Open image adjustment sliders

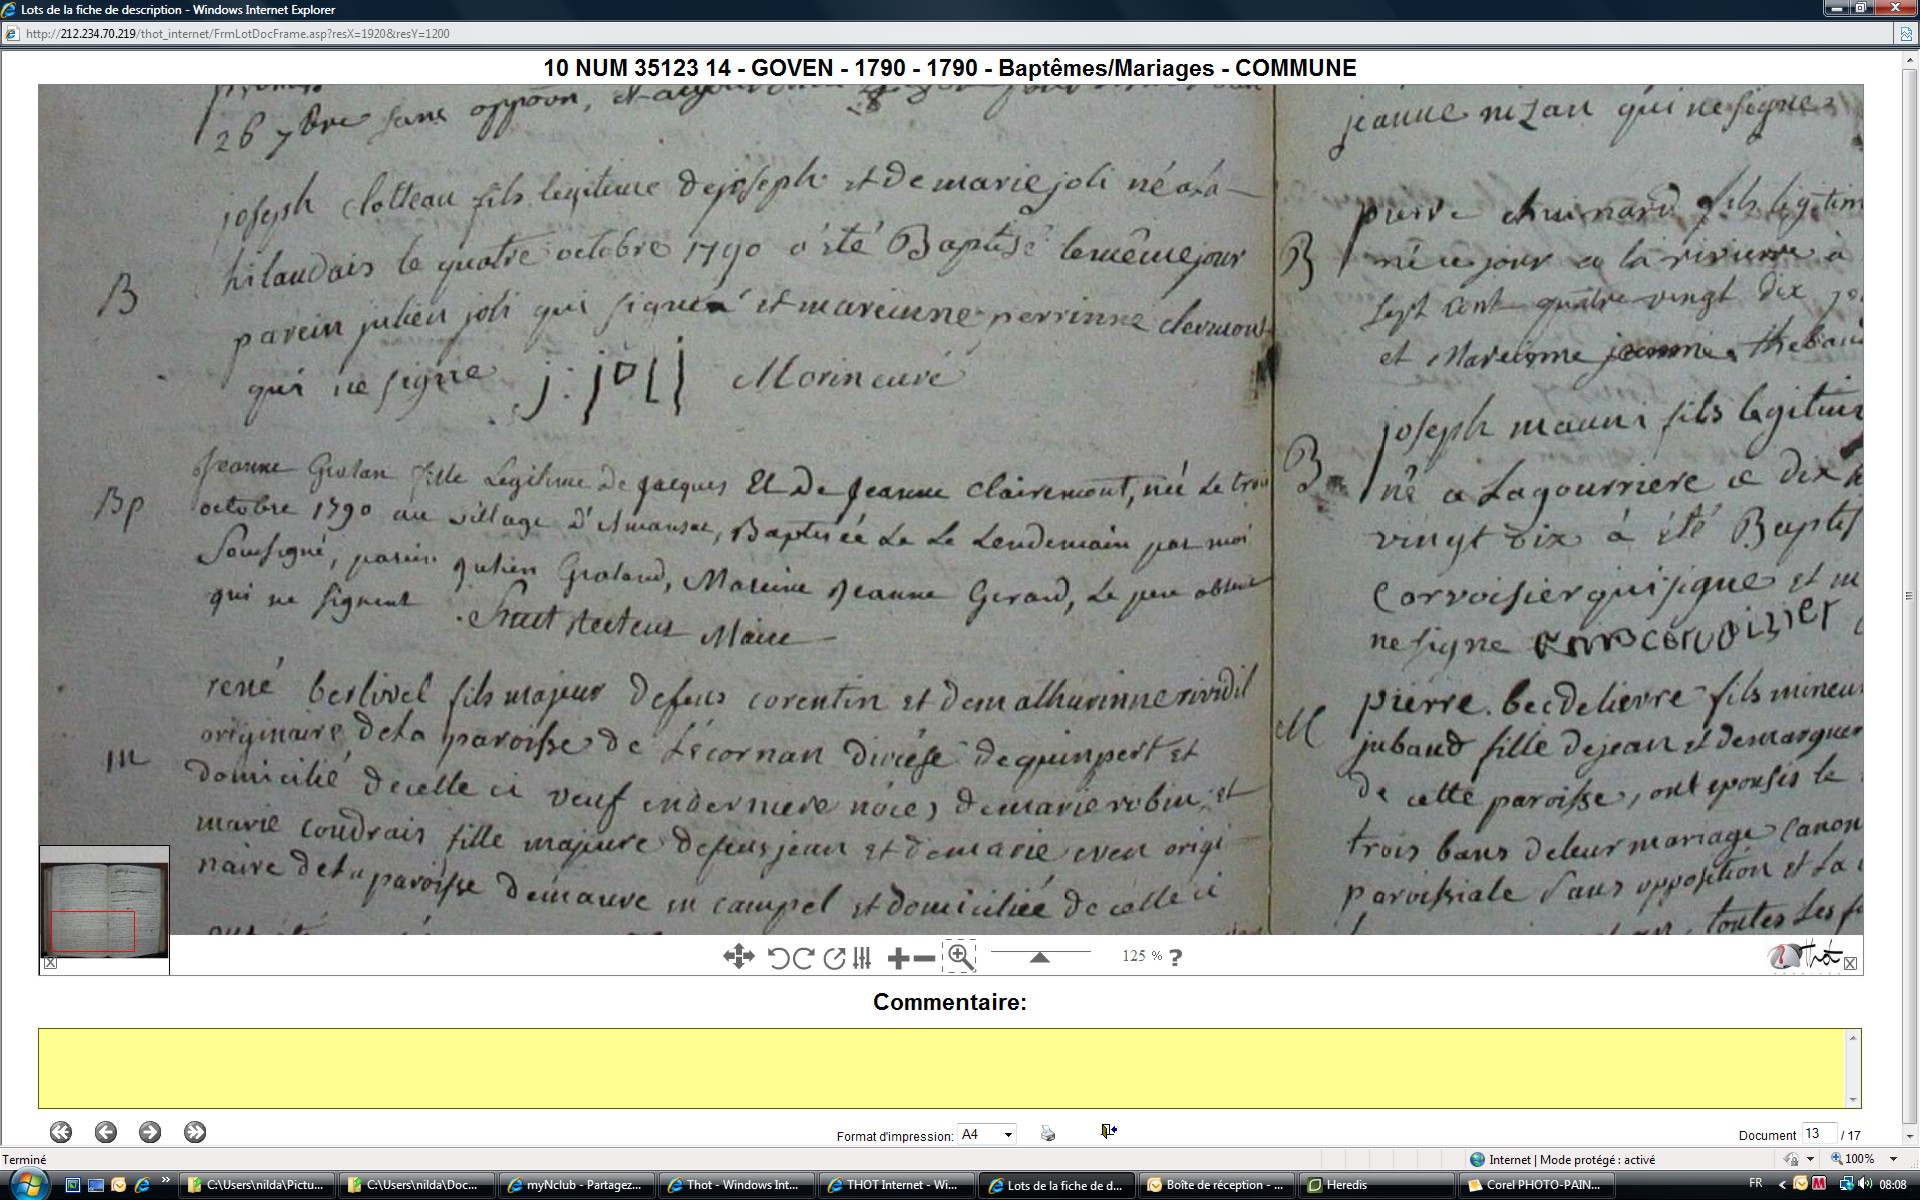tap(862, 958)
